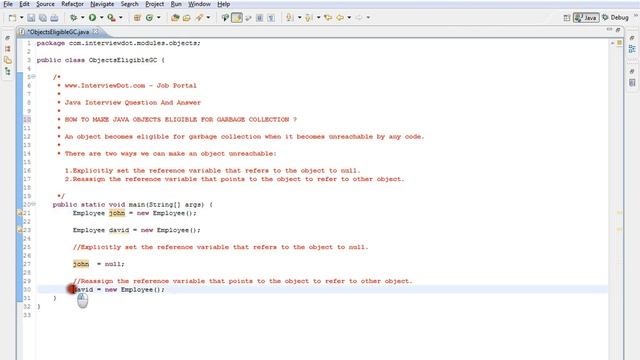Collapse comment block at line 5
The height and width of the screenshot is (360, 640).
[x=33, y=77]
